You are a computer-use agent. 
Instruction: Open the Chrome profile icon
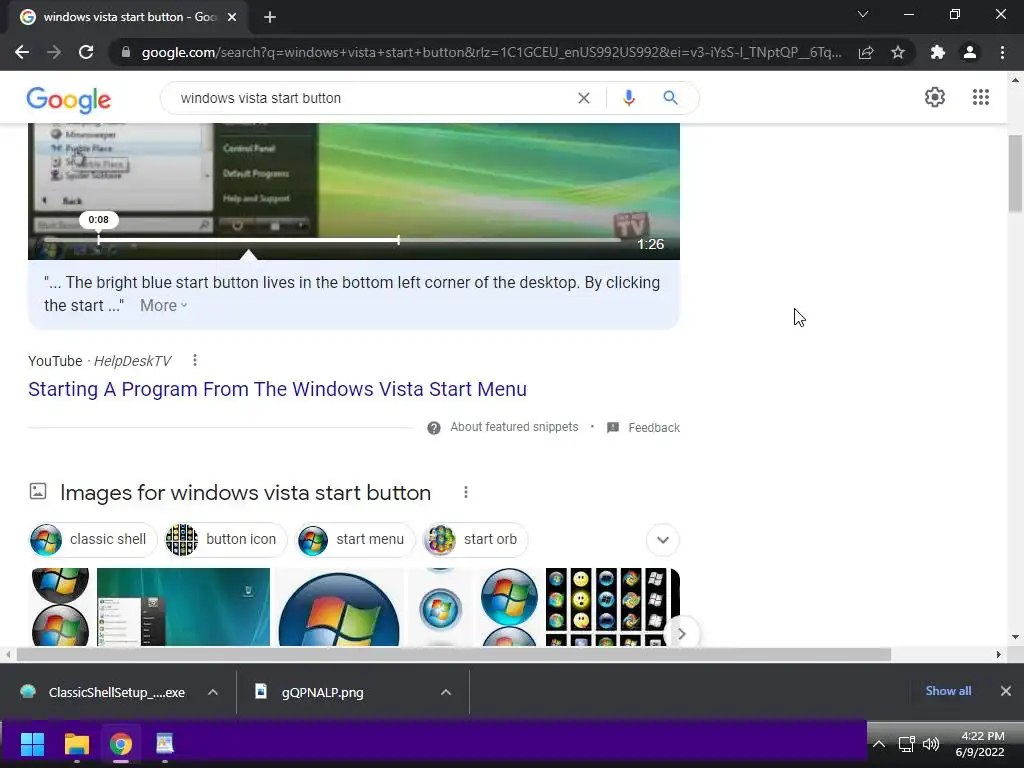click(970, 52)
